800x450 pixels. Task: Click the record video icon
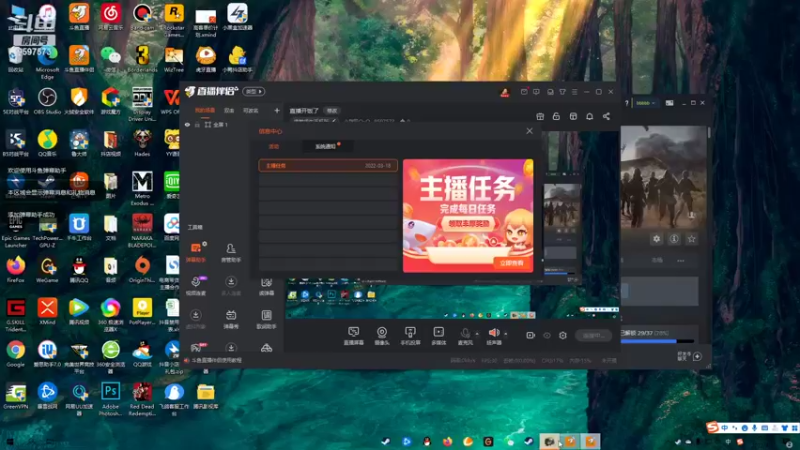pos(531,335)
